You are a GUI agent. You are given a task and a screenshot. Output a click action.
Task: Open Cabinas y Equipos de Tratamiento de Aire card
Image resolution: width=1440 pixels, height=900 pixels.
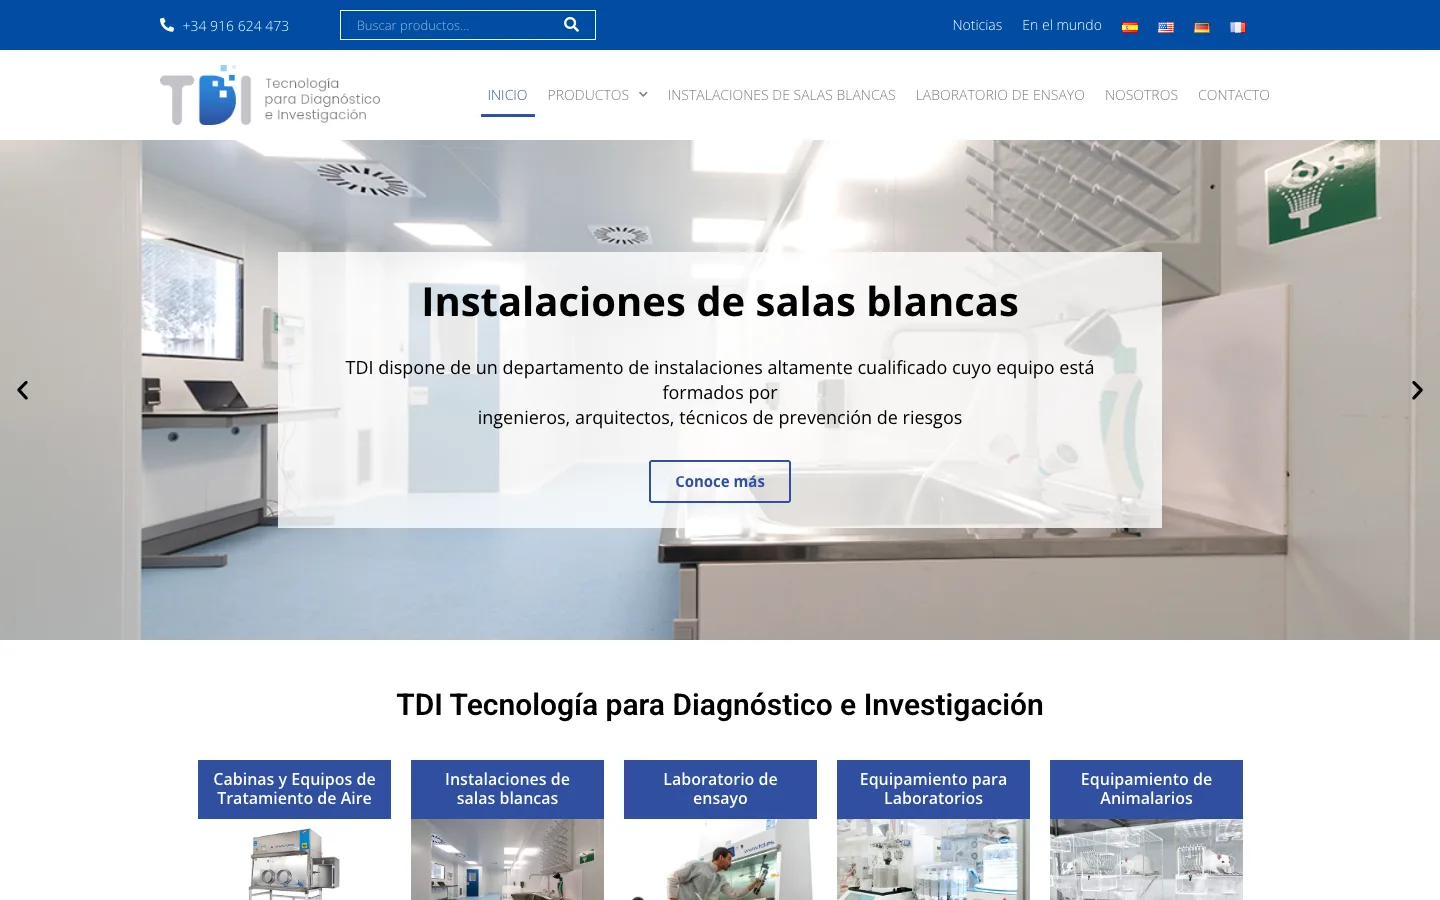coord(294,789)
